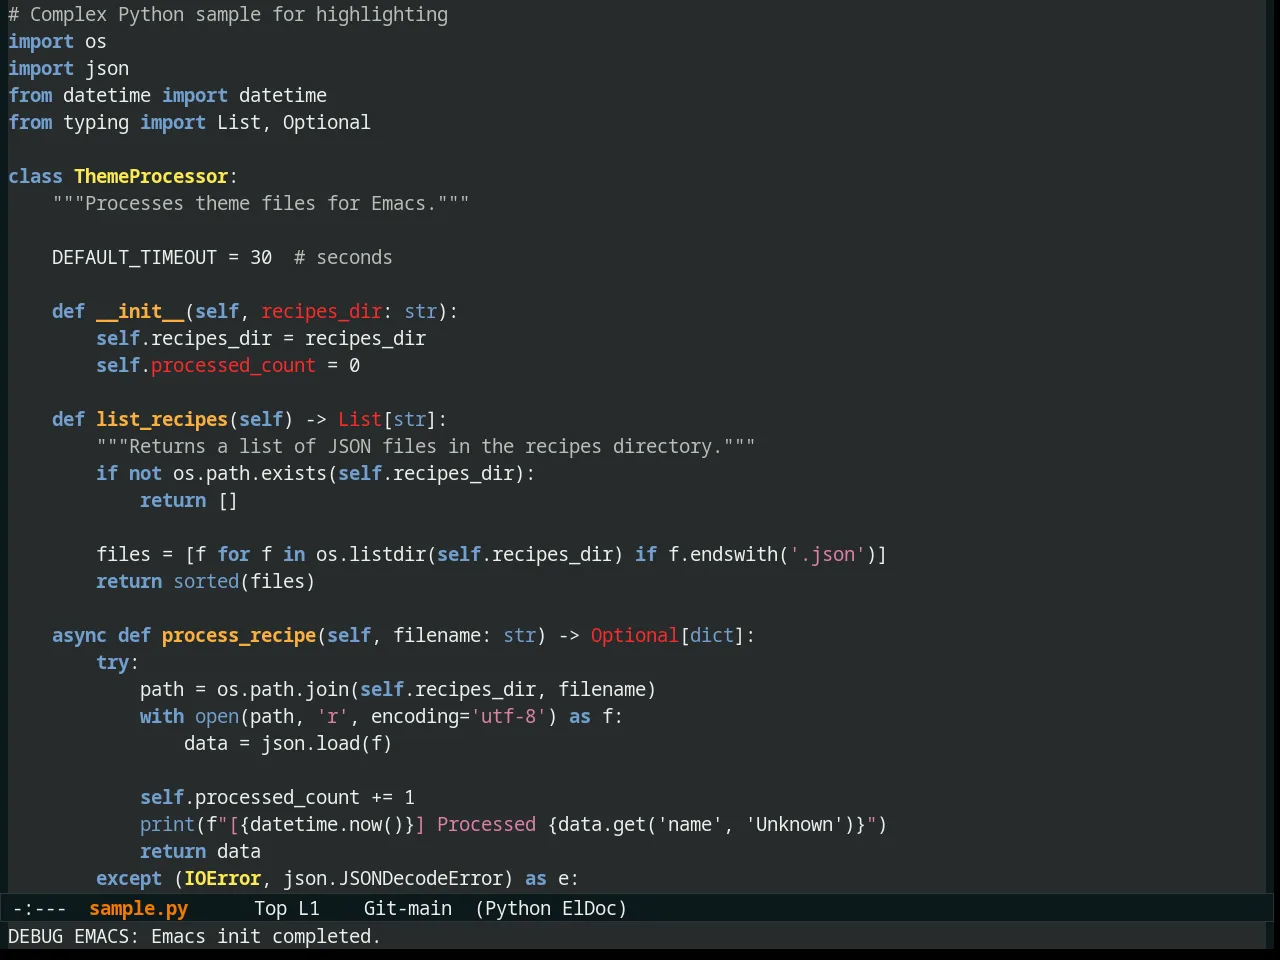1280x960 pixels.
Task: Click the Git-main version control indicator
Action: (x=407, y=908)
